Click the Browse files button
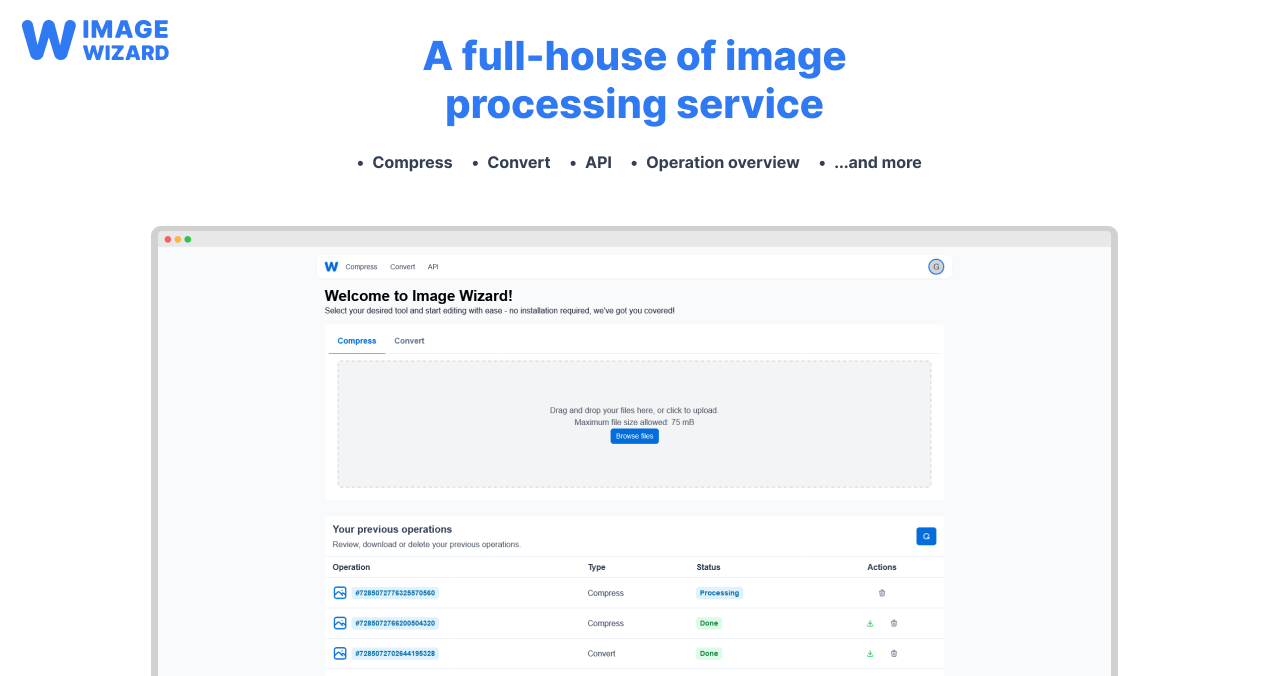1270x676 pixels. click(635, 436)
